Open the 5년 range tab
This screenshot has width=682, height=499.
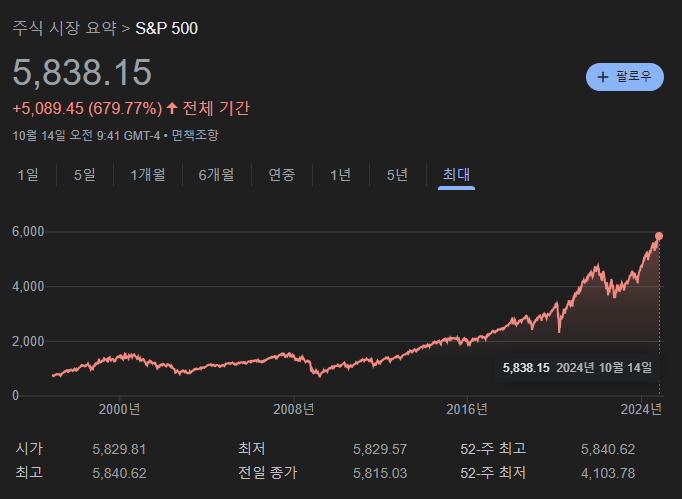pyautogui.click(x=397, y=175)
